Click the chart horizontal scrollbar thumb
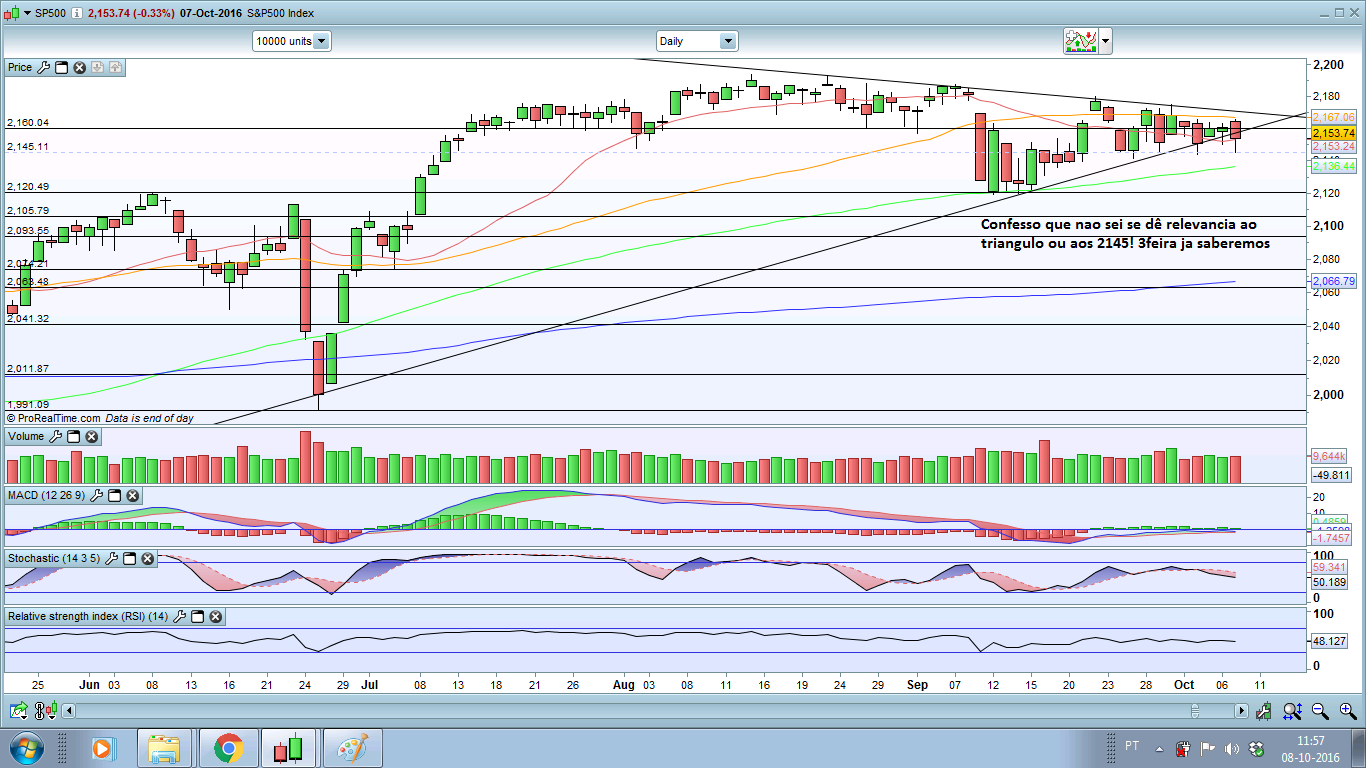The height and width of the screenshot is (768, 1366). click(1194, 711)
